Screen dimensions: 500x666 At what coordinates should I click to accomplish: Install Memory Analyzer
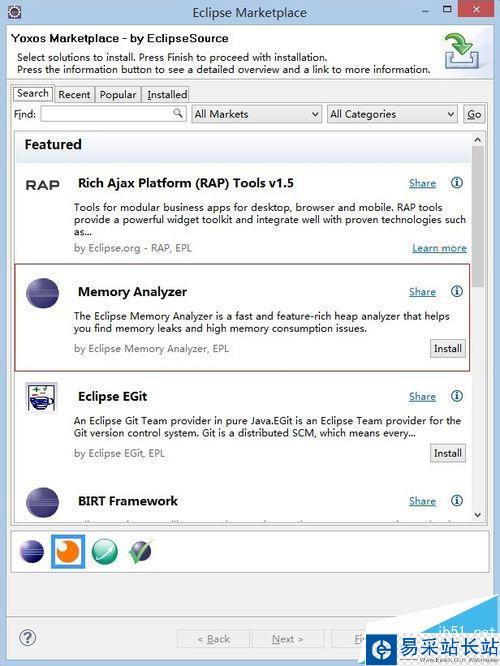448,348
